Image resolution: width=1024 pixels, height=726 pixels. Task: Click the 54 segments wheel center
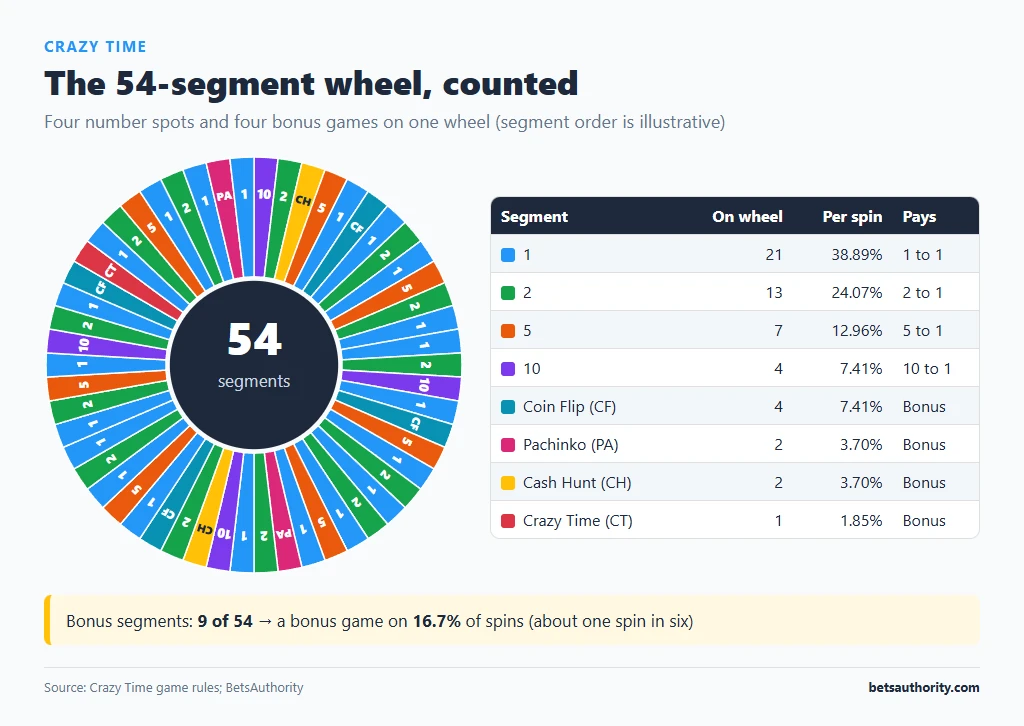[x=254, y=365]
